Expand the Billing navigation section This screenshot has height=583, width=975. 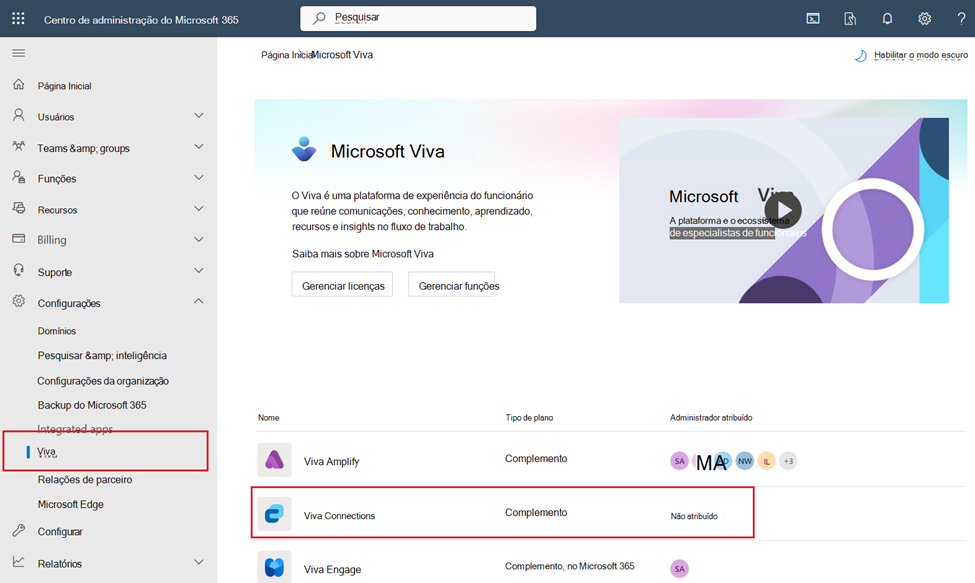(108, 240)
